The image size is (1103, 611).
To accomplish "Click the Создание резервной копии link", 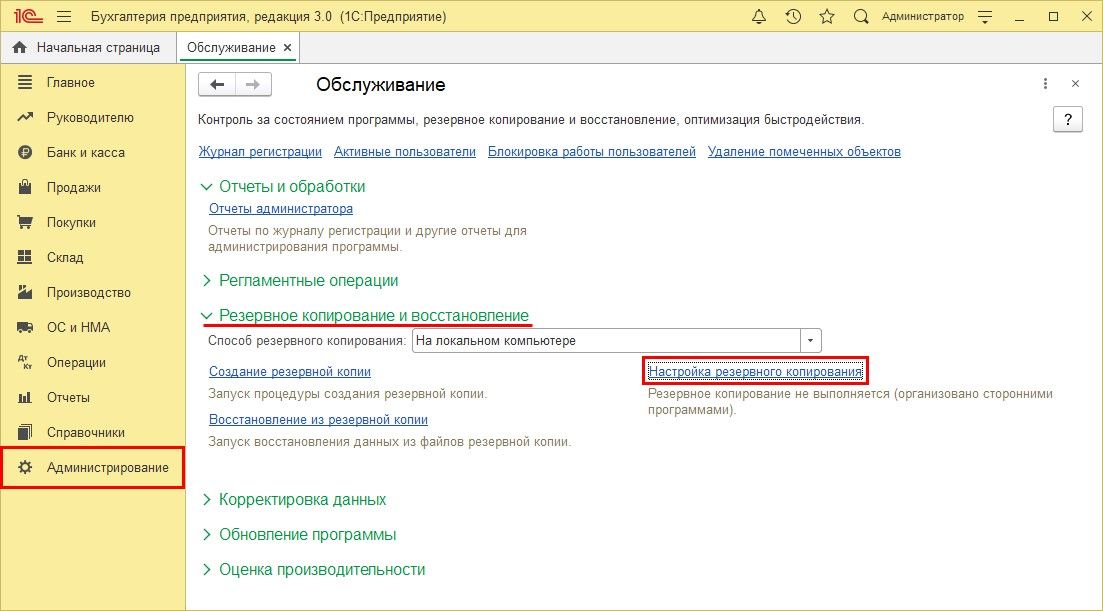I will pos(290,371).
